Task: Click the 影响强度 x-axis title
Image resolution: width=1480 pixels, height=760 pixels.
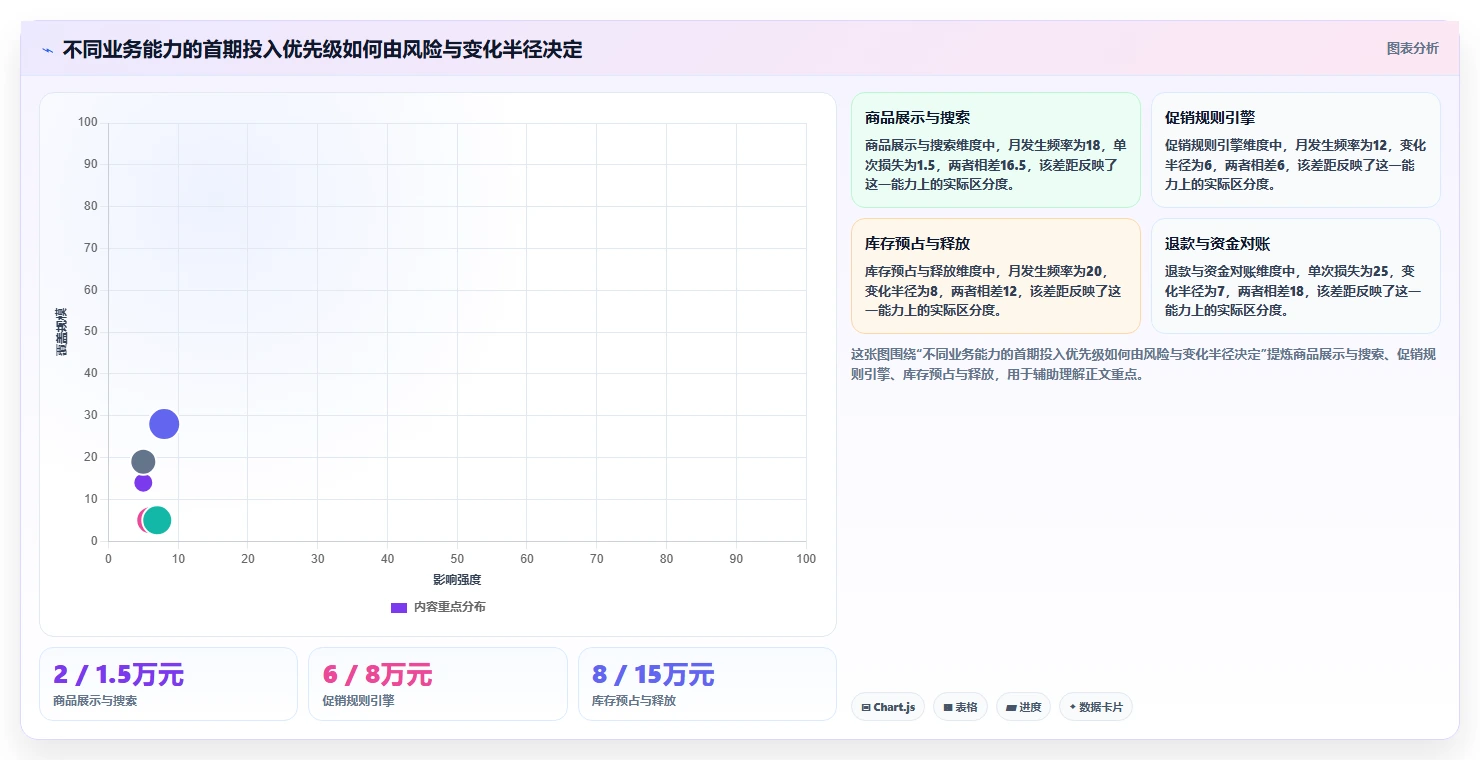Action: click(x=457, y=580)
